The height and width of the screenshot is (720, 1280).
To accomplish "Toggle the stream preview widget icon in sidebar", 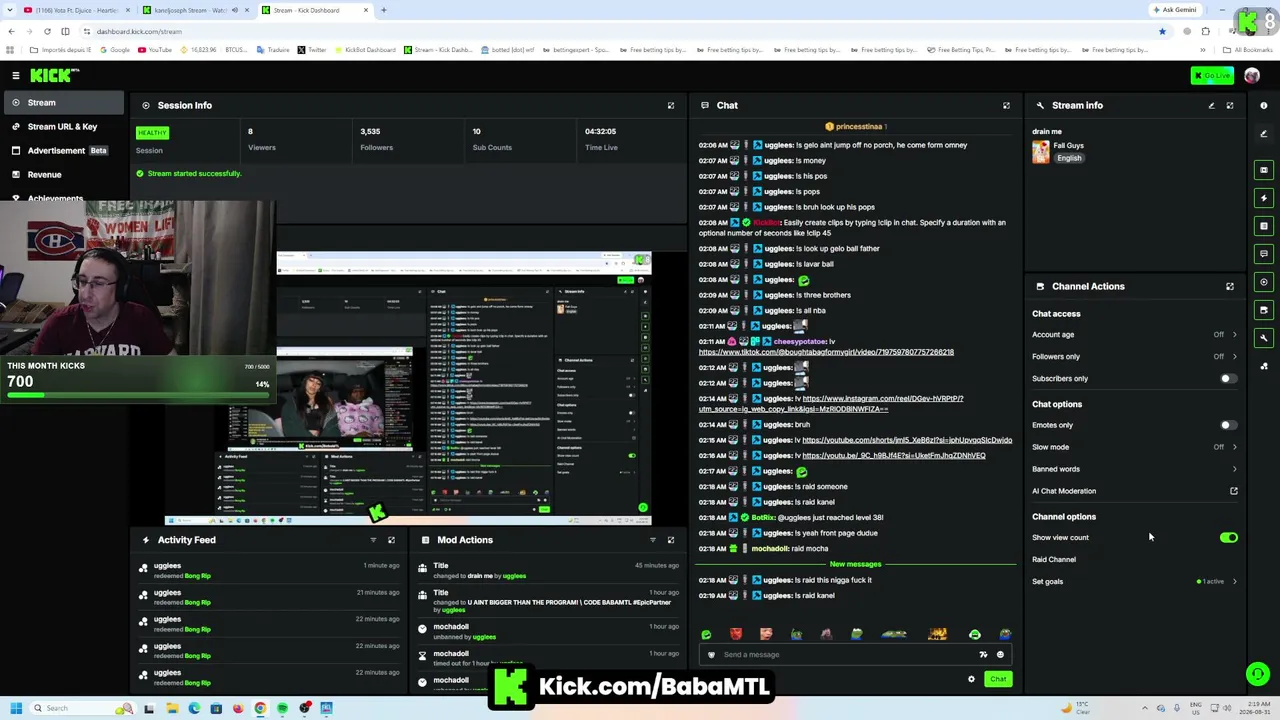I will (1264, 170).
